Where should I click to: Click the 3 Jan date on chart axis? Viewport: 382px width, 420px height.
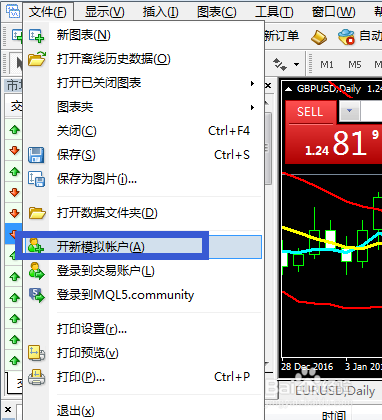coord(363,367)
